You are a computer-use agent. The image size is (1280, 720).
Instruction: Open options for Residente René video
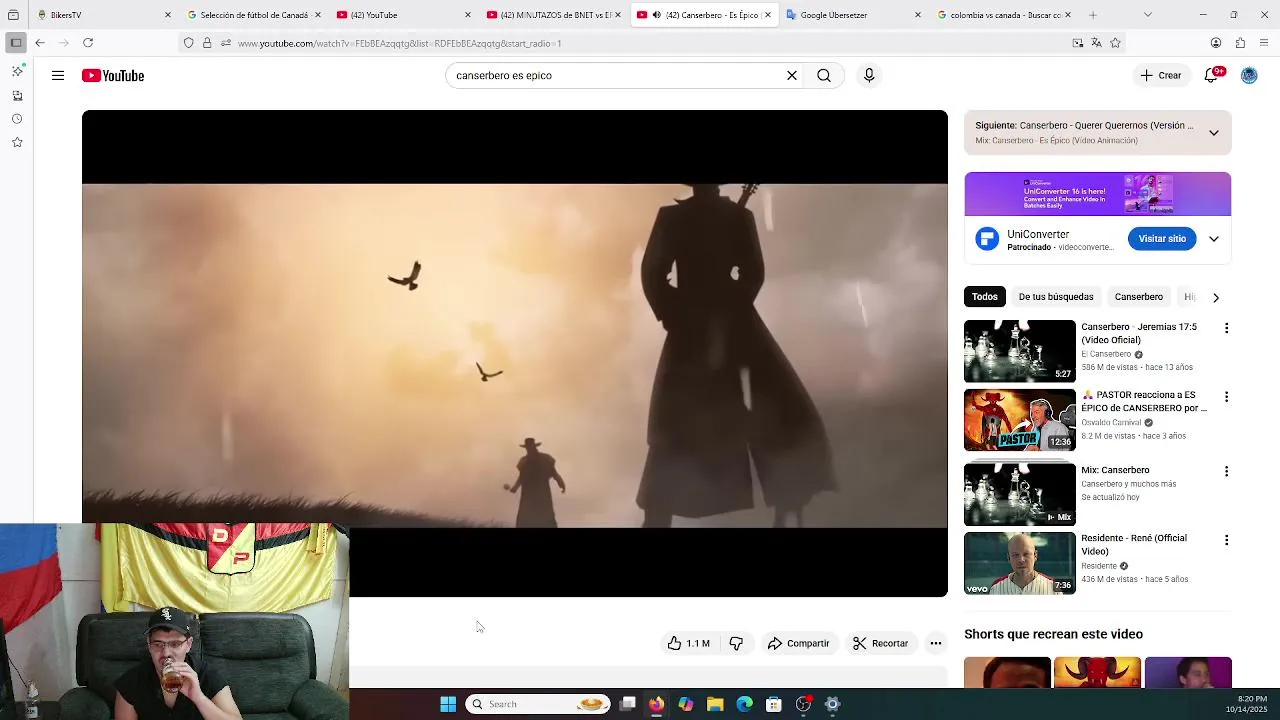click(x=1226, y=540)
